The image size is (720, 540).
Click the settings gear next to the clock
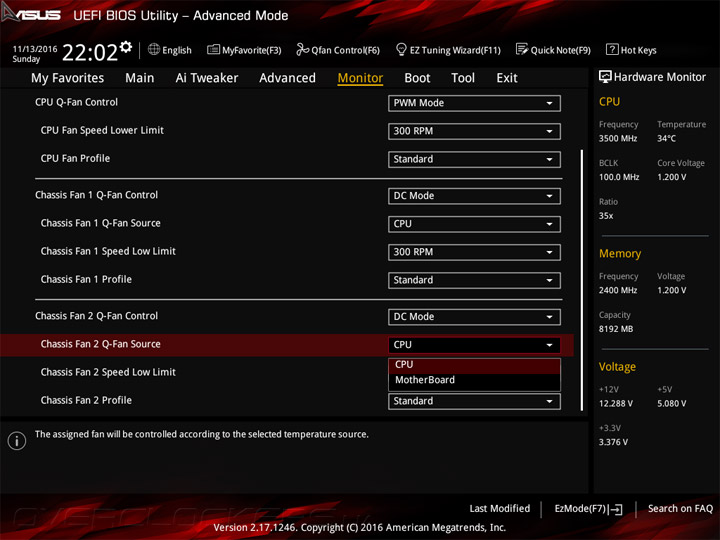pyautogui.click(x=126, y=47)
